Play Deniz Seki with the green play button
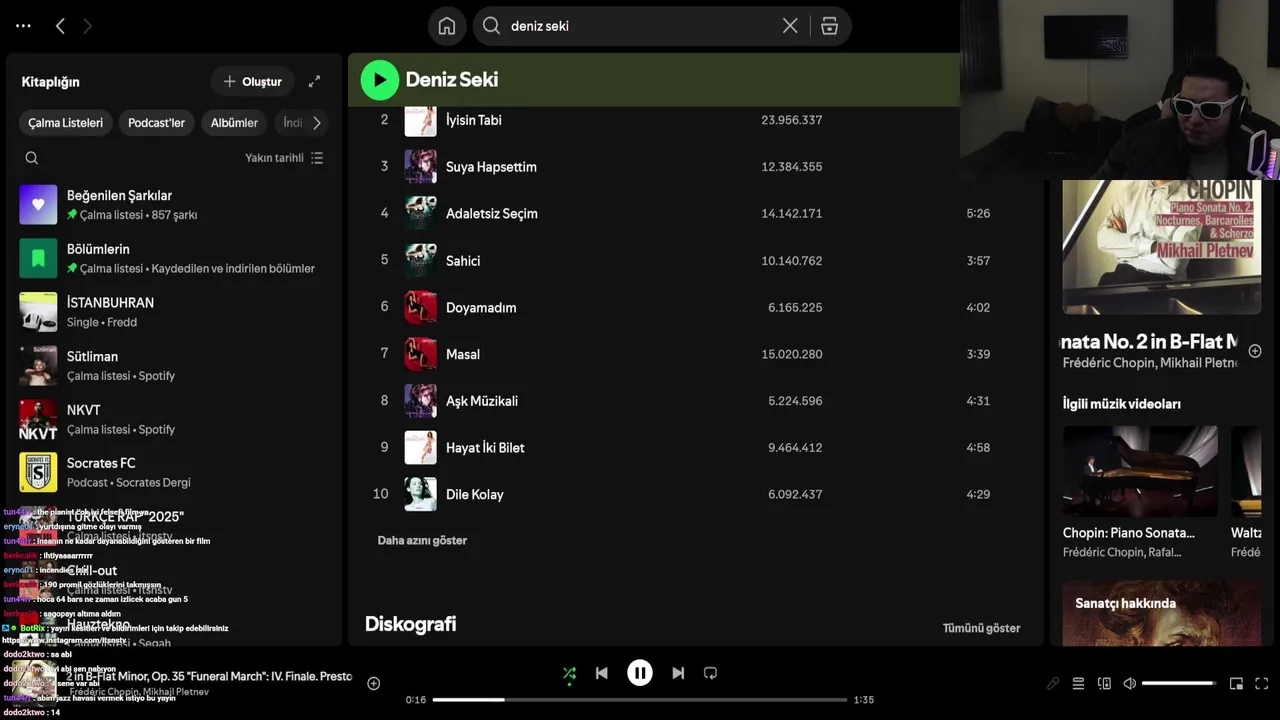Viewport: 1280px width, 720px height. click(380, 80)
